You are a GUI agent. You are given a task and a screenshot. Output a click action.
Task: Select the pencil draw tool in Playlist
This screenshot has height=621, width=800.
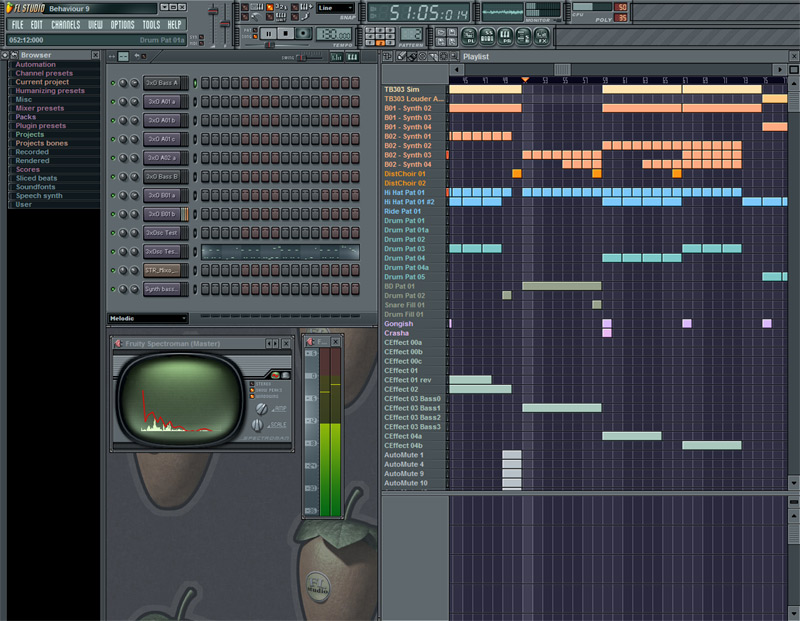402,57
